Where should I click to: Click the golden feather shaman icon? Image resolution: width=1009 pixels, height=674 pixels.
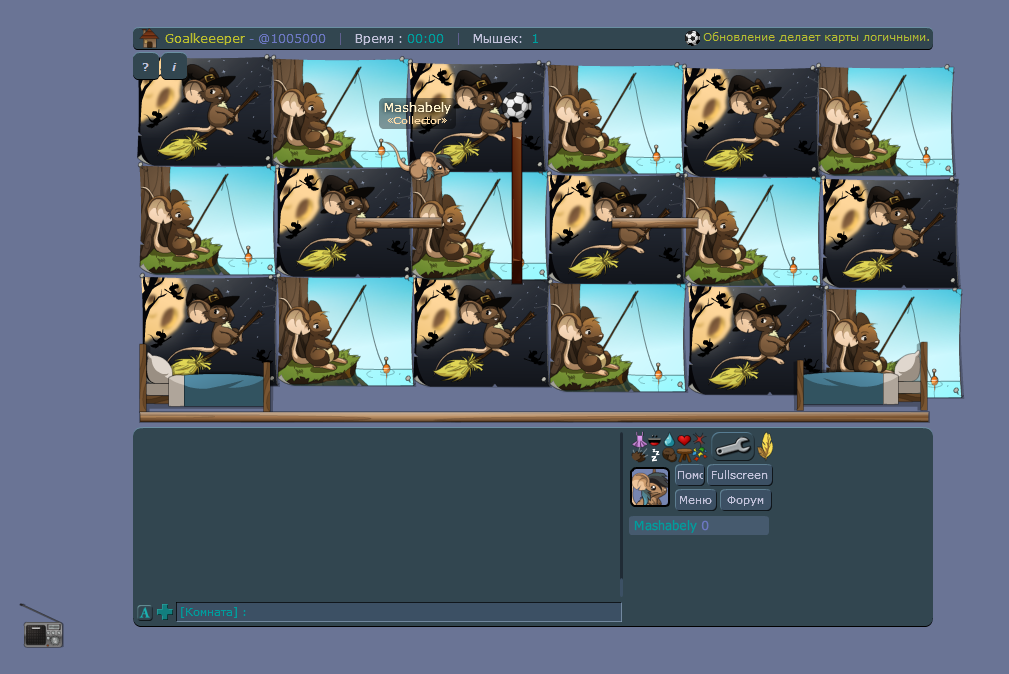766,446
